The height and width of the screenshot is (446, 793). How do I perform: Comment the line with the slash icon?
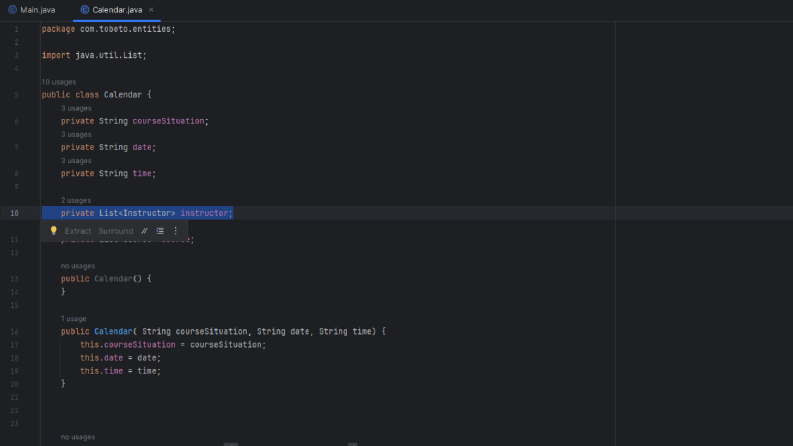coord(145,231)
